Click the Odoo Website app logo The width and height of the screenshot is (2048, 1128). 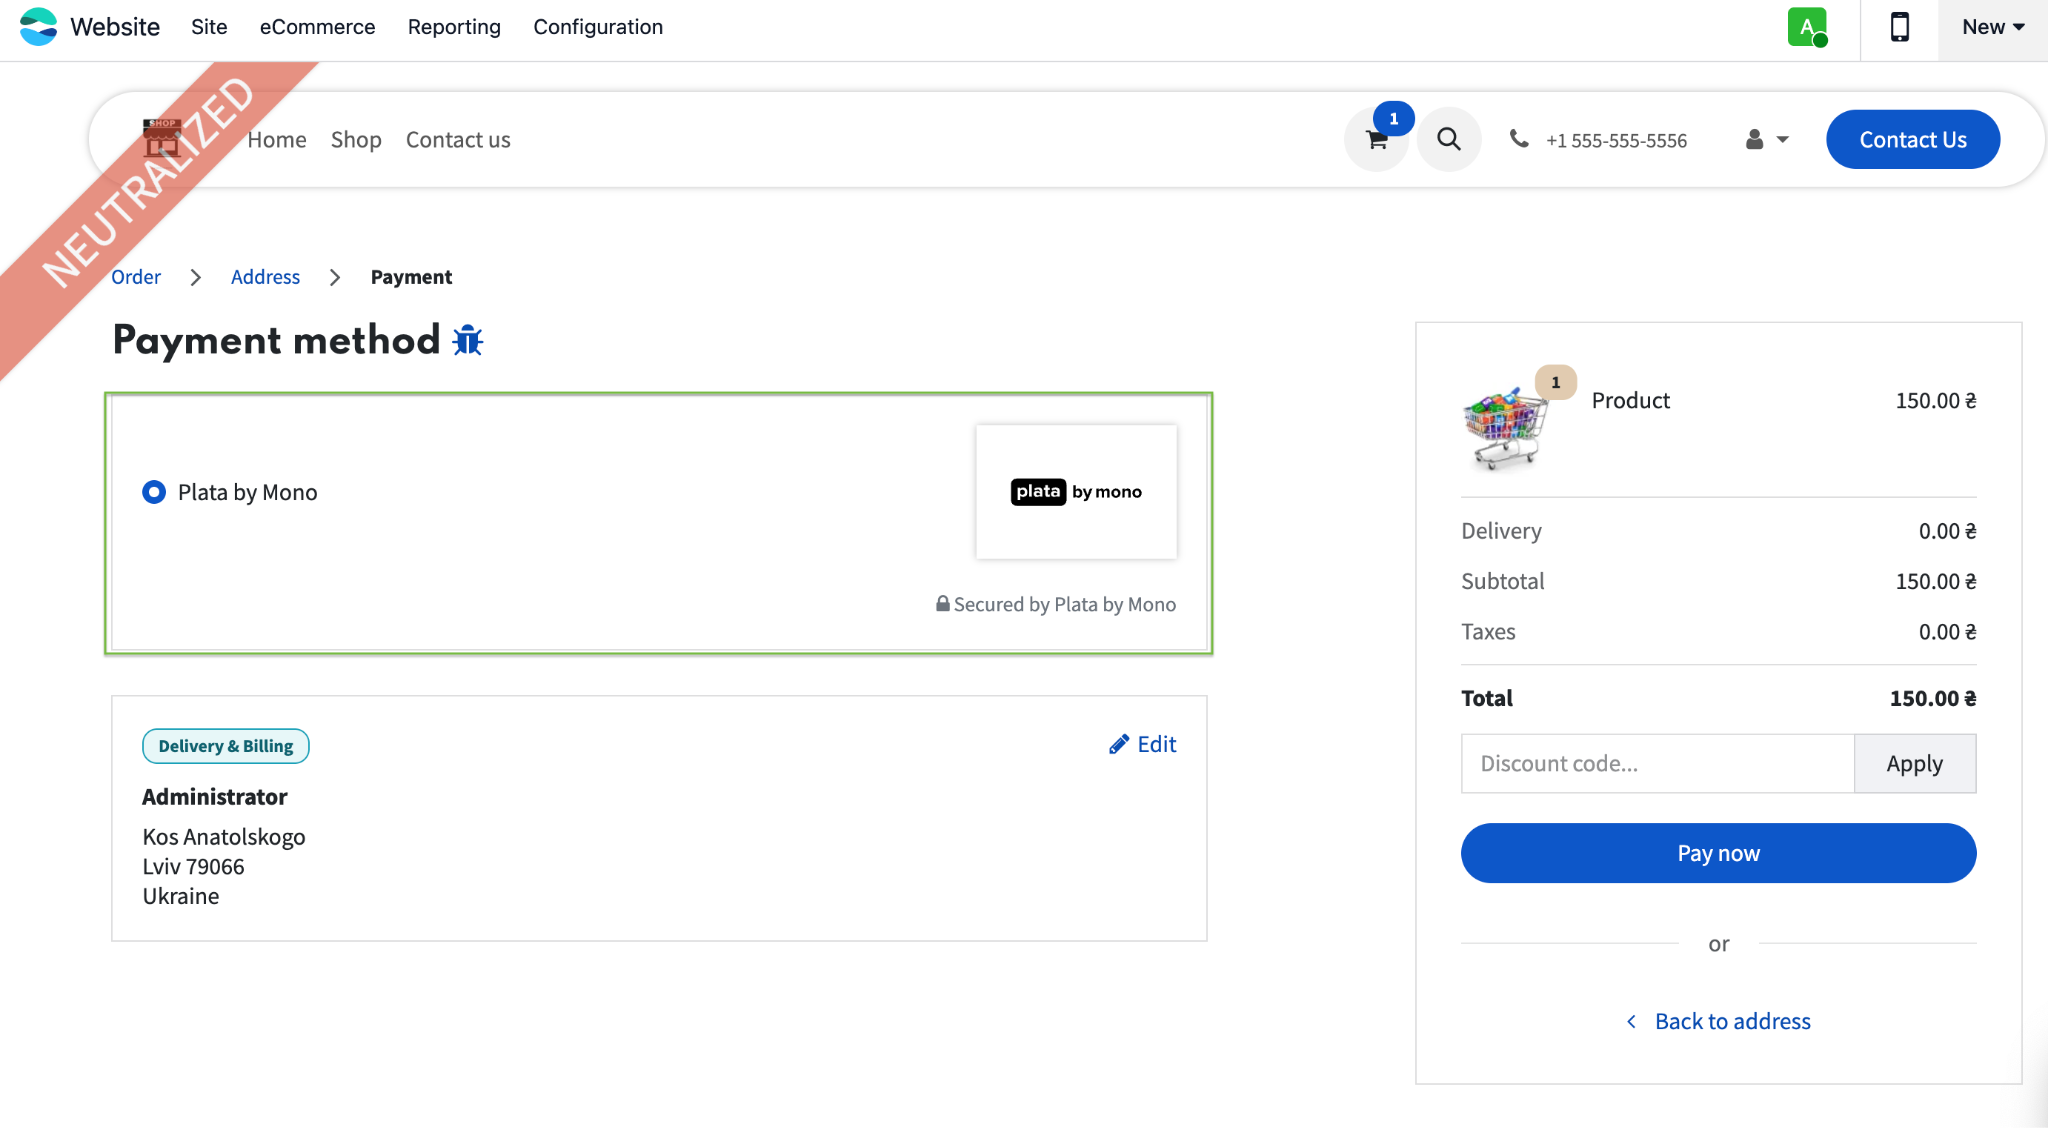39,27
